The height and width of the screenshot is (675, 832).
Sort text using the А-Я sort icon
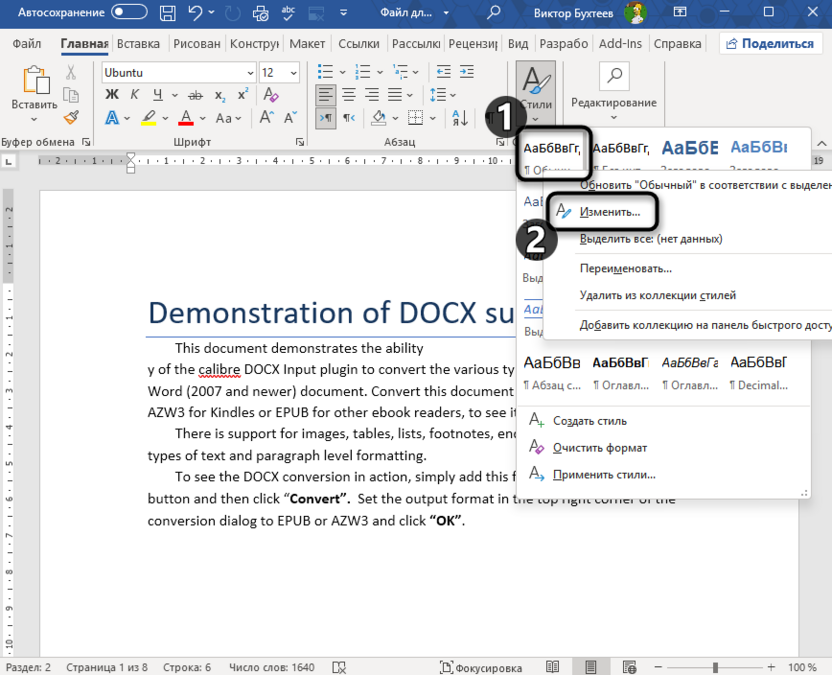coord(458,117)
